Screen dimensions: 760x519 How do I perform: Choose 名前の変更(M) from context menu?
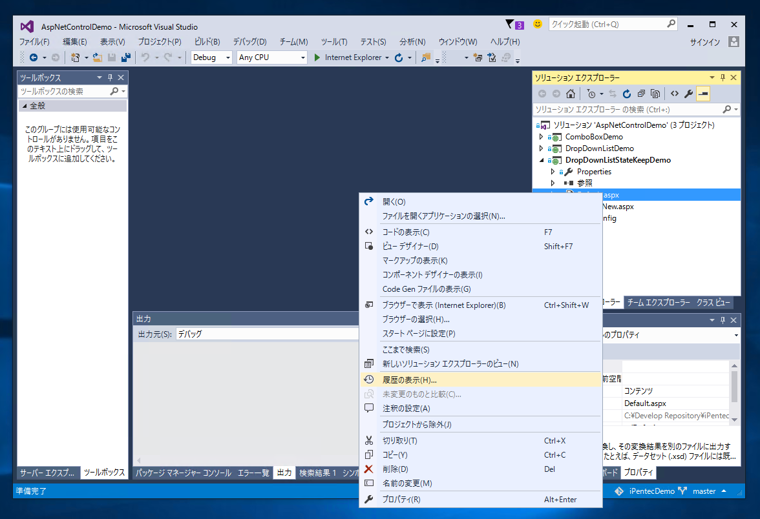tap(480, 484)
